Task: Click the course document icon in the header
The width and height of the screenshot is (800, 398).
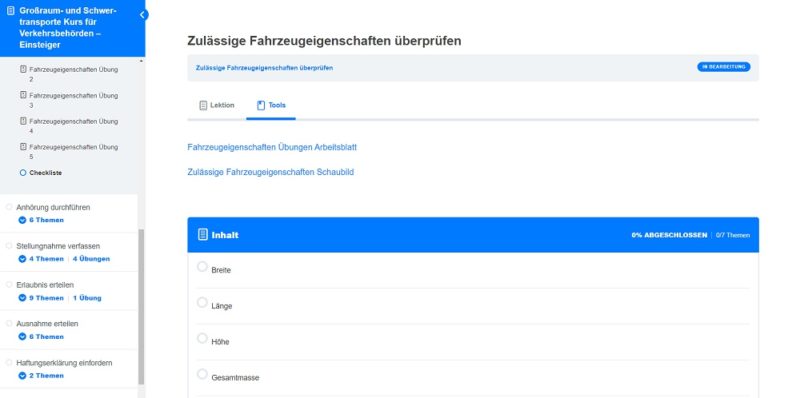Action: coord(11,11)
